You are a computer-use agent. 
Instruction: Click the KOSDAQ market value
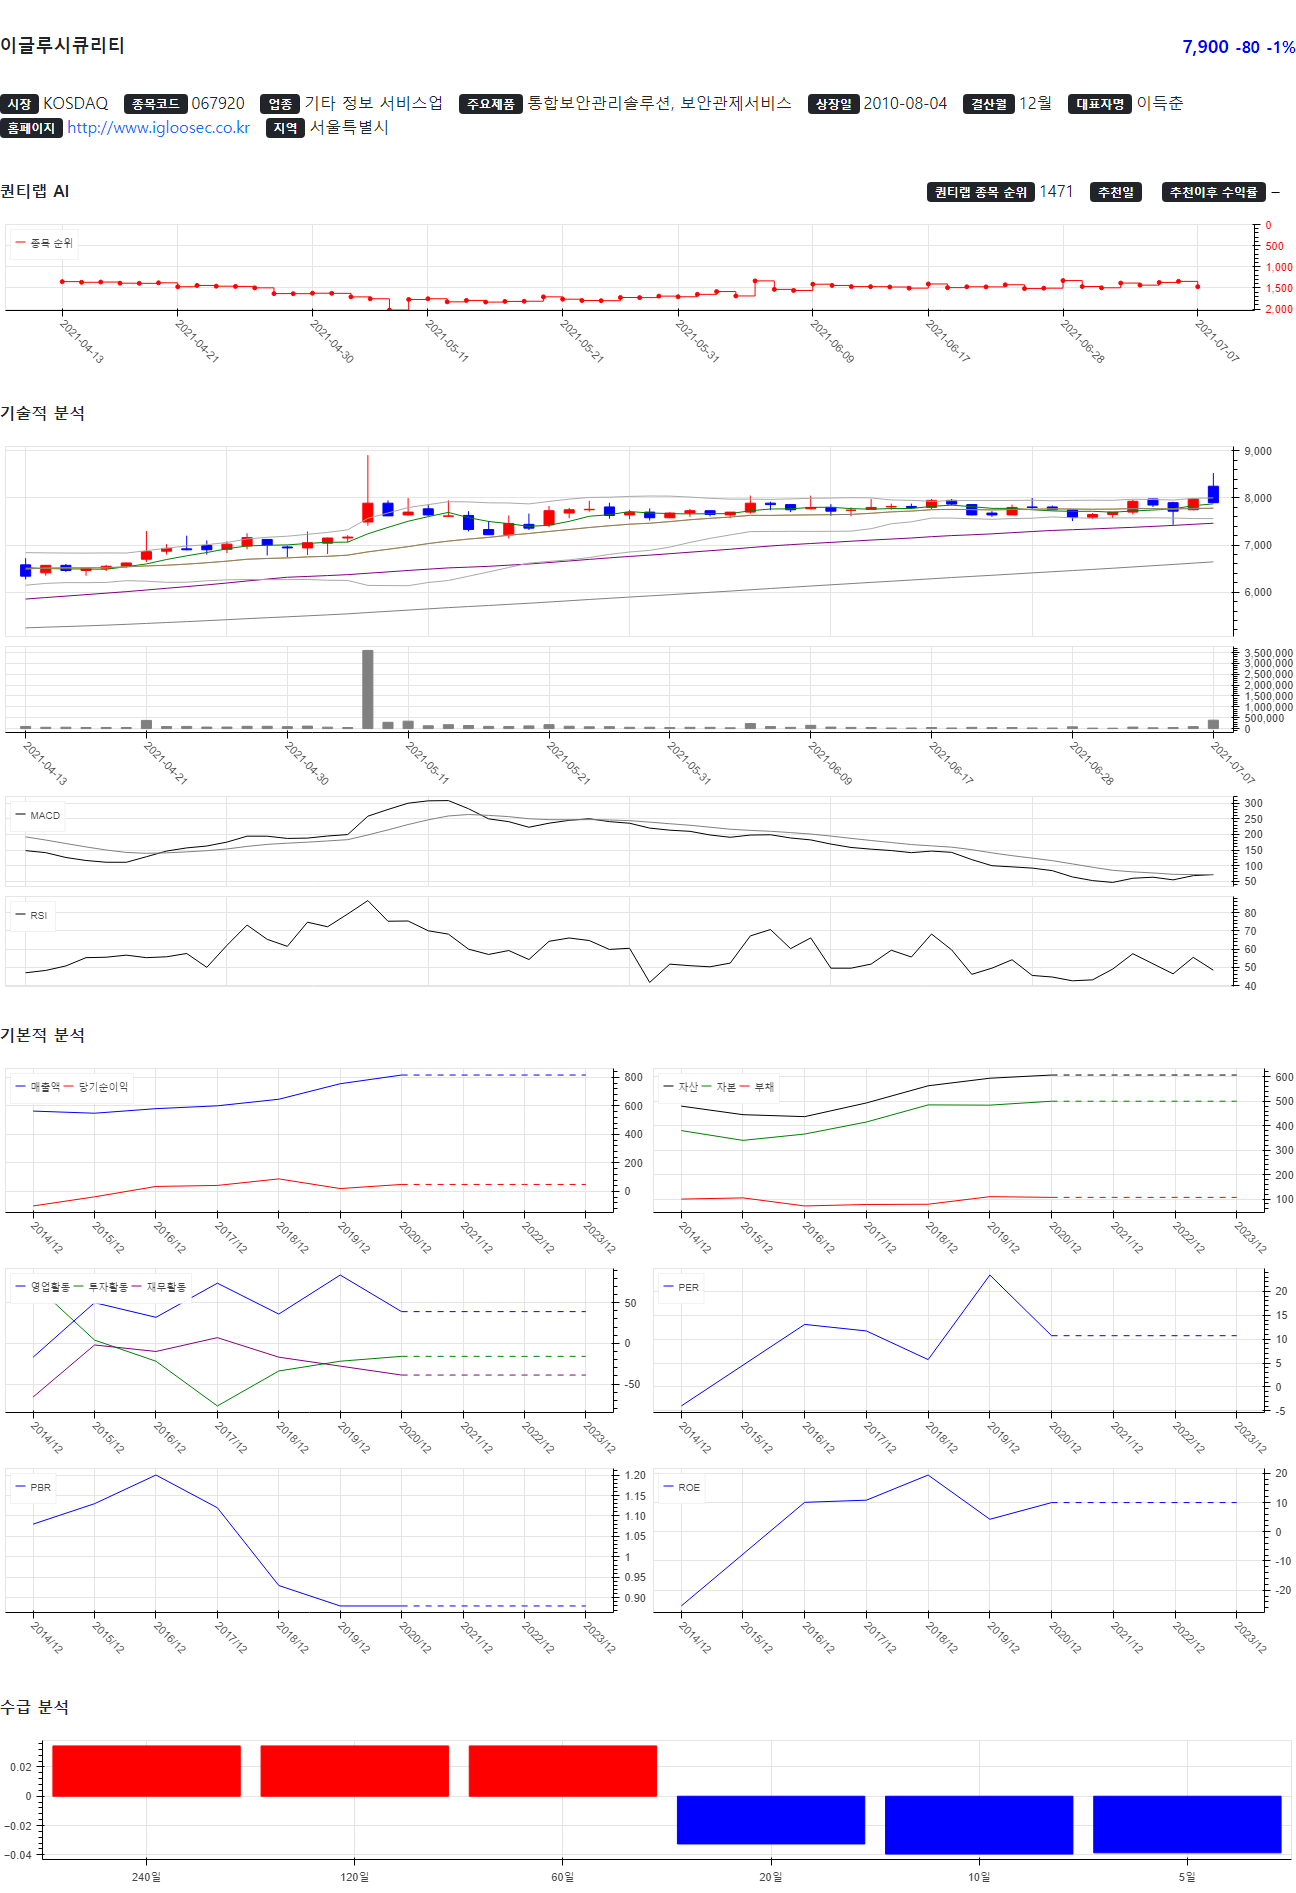click(75, 103)
